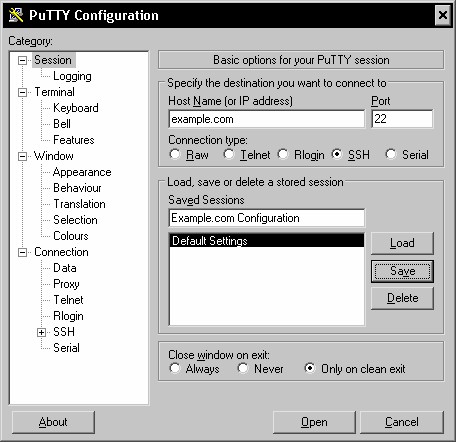Open the Appearance category

(x=82, y=172)
